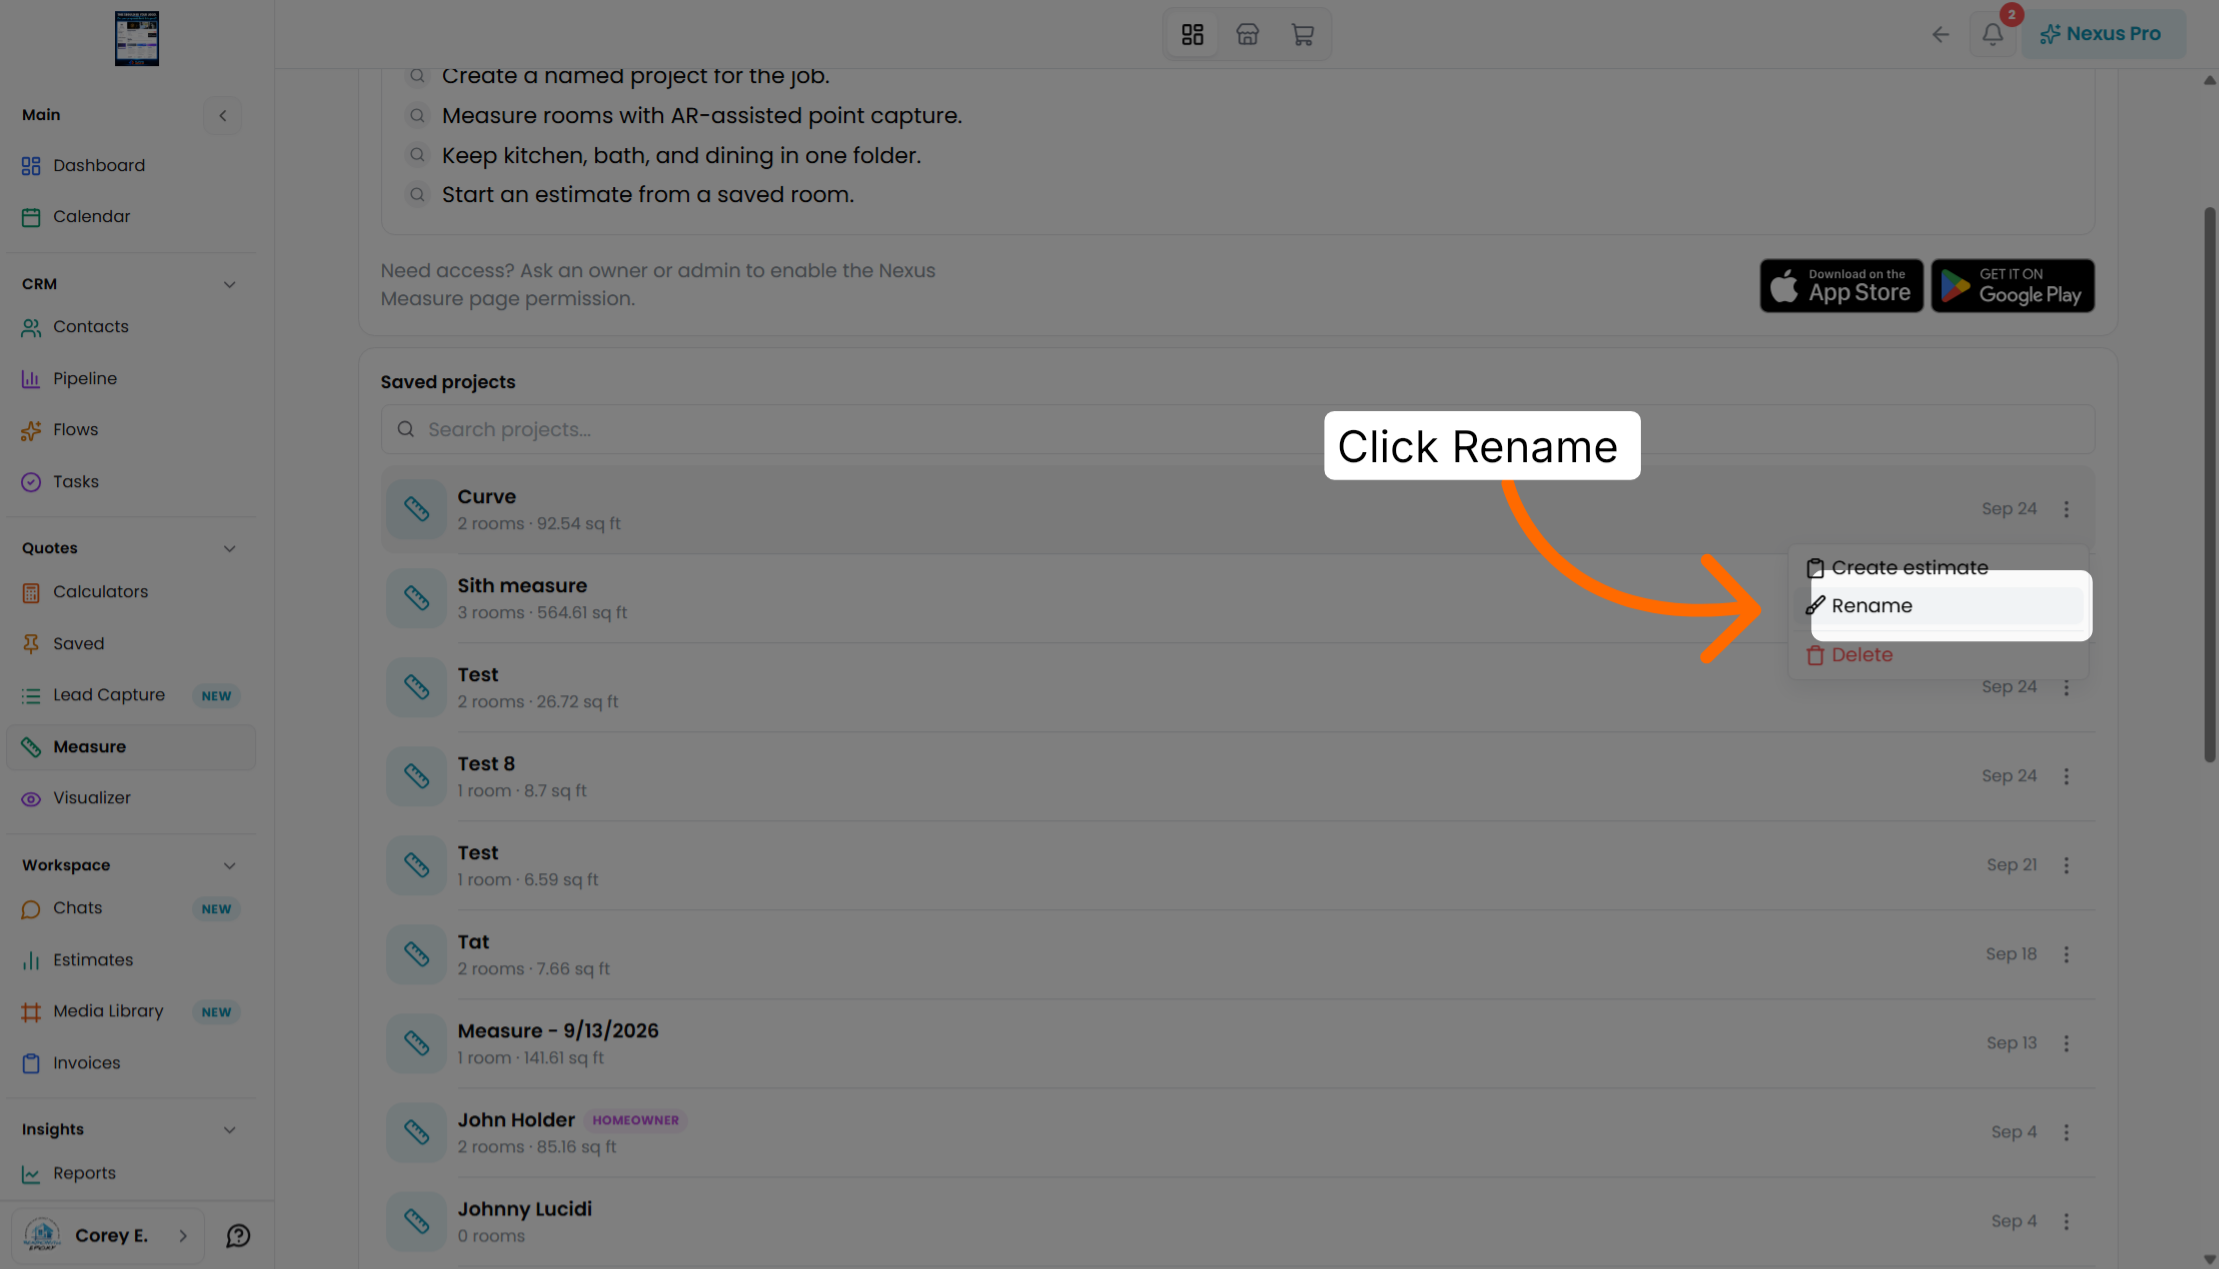Open Chats in the Workspace section
Viewport: 2219px width, 1269px height.
[x=130, y=908]
